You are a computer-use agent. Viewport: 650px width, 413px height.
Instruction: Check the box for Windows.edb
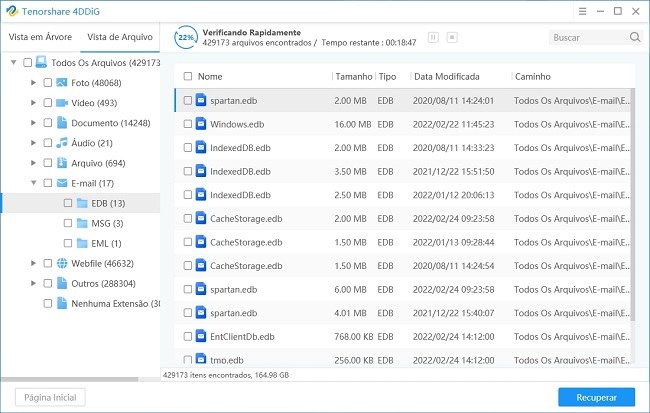point(188,124)
